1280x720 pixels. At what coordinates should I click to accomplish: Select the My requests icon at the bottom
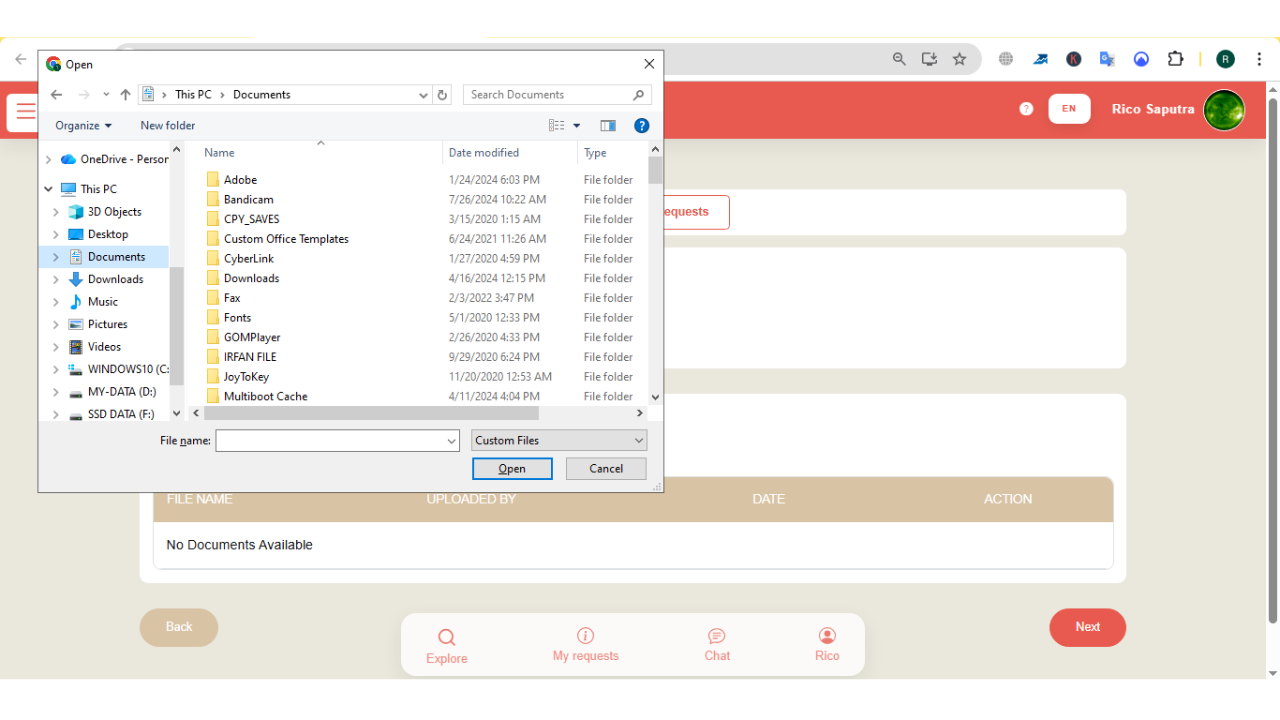coord(585,636)
